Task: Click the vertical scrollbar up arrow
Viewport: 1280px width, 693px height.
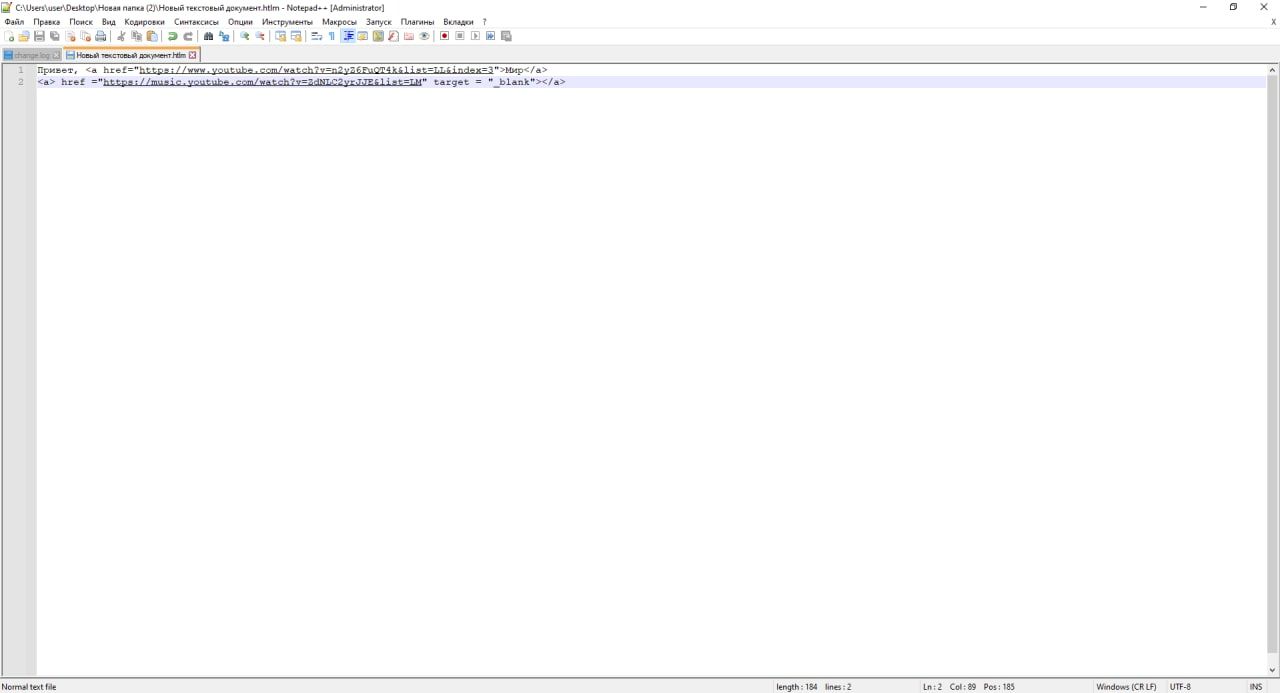Action: pyautogui.click(x=1273, y=70)
